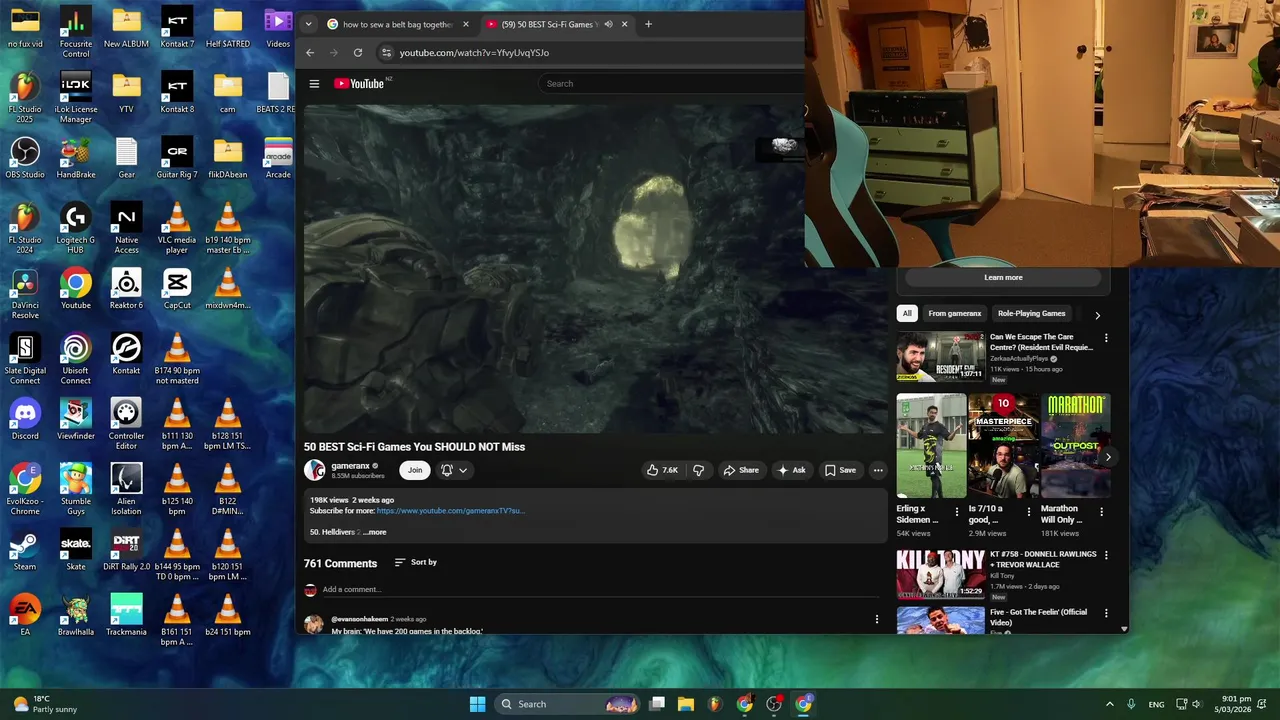The height and width of the screenshot is (720, 1280).
Task: Click the gameranx channel avatar
Action: coord(315,470)
